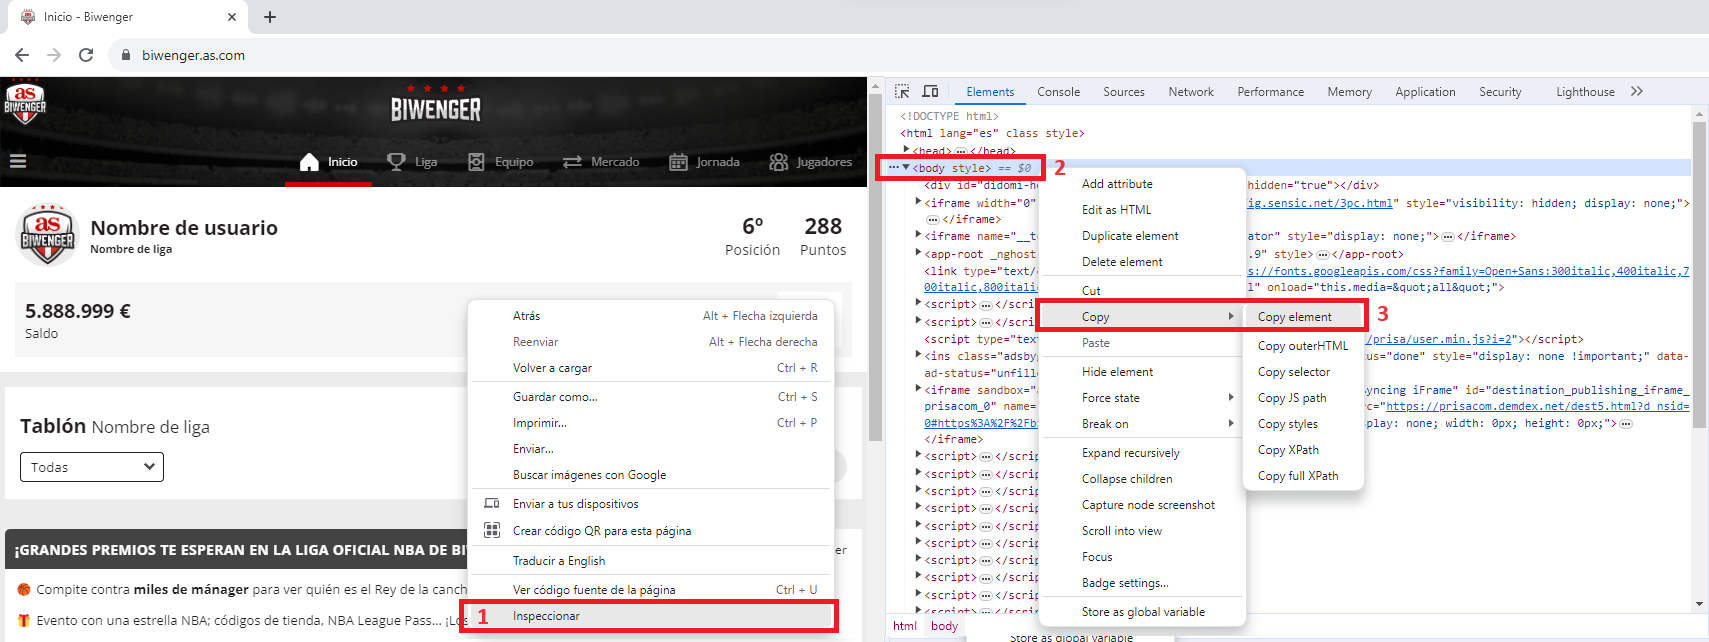The image size is (1709, 642).
Task: Select Add attribute in DevTools menu
Action: (x=1142, y=184)
